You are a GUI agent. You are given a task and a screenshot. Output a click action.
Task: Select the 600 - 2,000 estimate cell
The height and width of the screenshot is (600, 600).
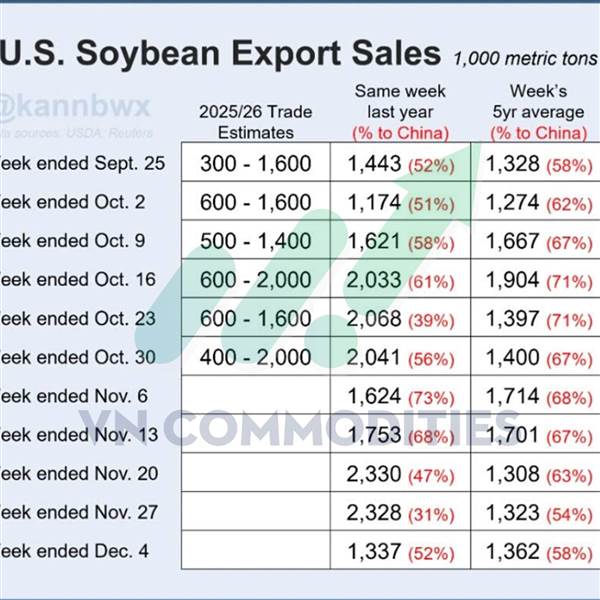click(x=256, y=280)
